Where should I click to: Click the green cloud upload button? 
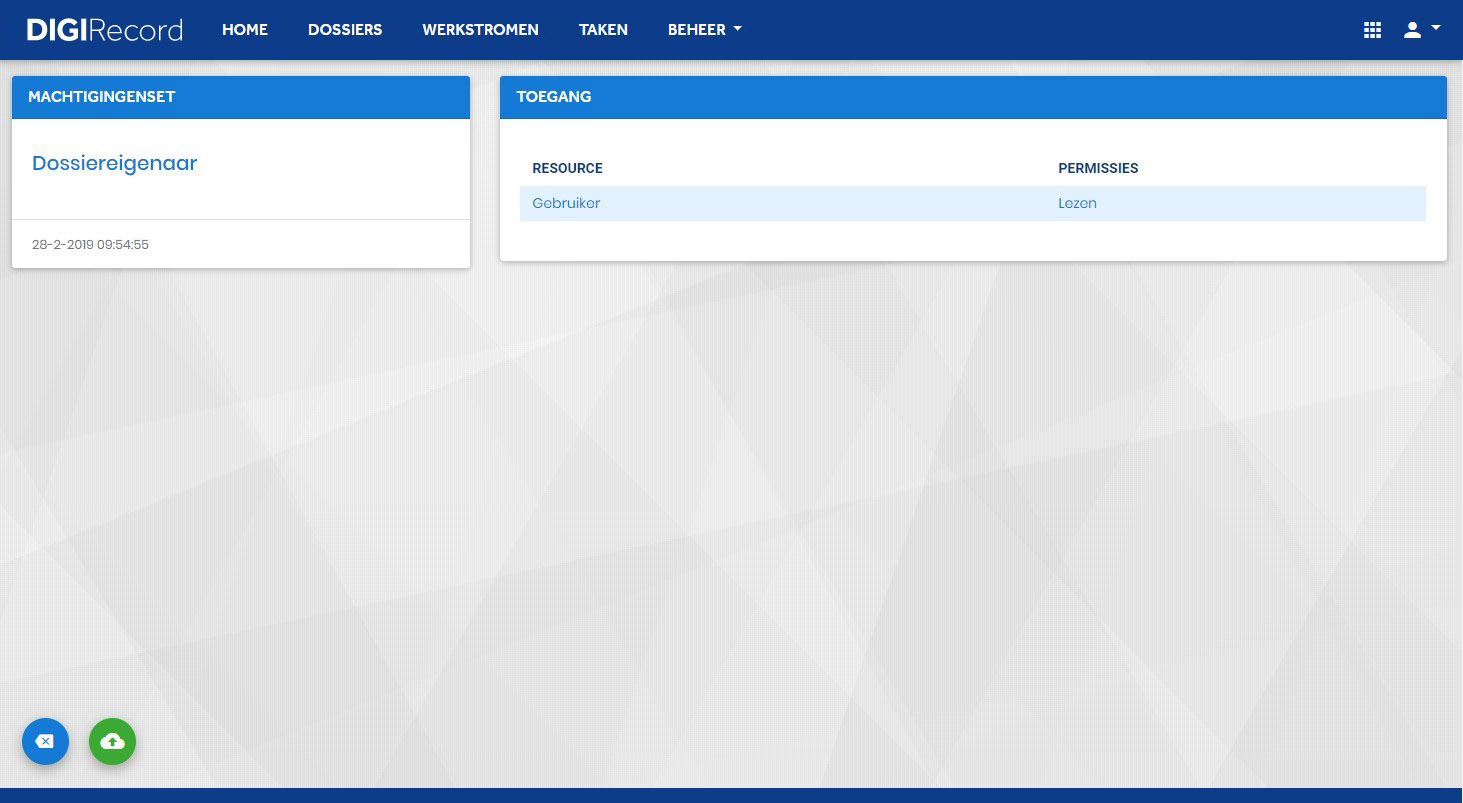112,741
